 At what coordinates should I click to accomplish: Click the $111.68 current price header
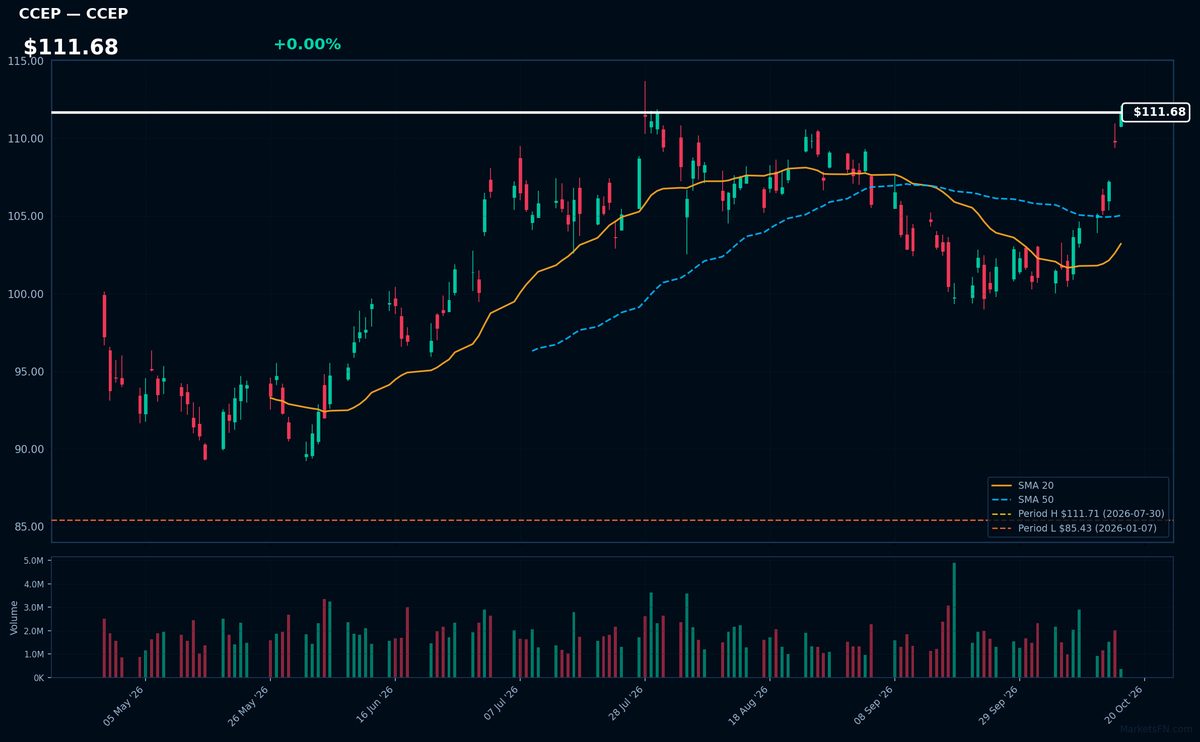coord(71,47)
